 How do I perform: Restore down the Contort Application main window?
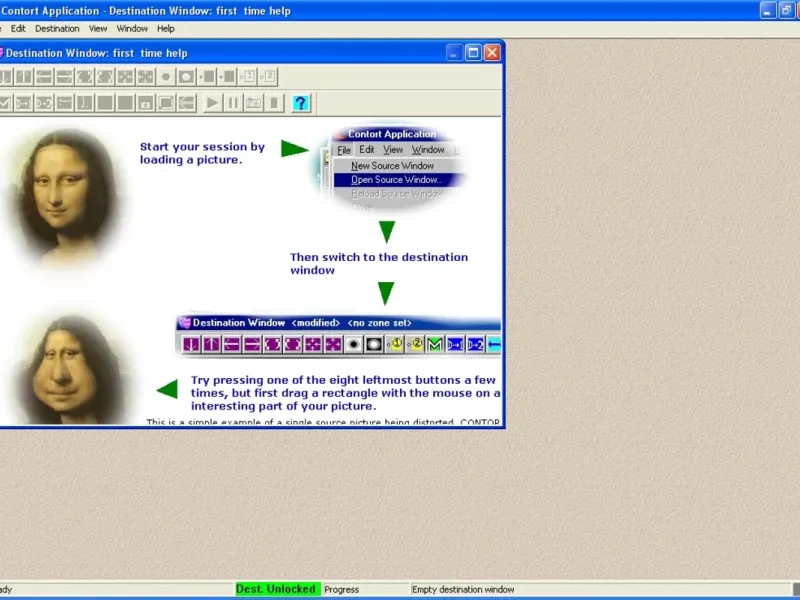[x=786, y=10]
